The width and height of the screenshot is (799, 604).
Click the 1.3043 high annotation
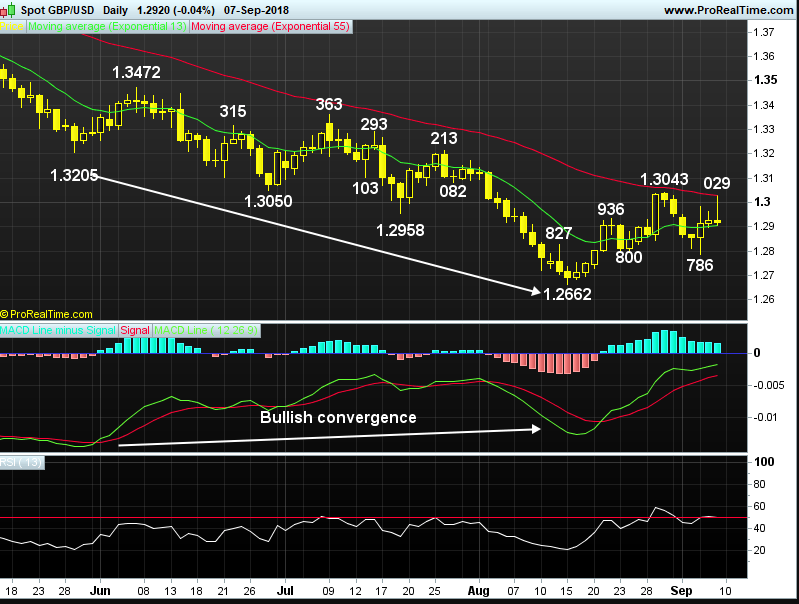[664, 179]
